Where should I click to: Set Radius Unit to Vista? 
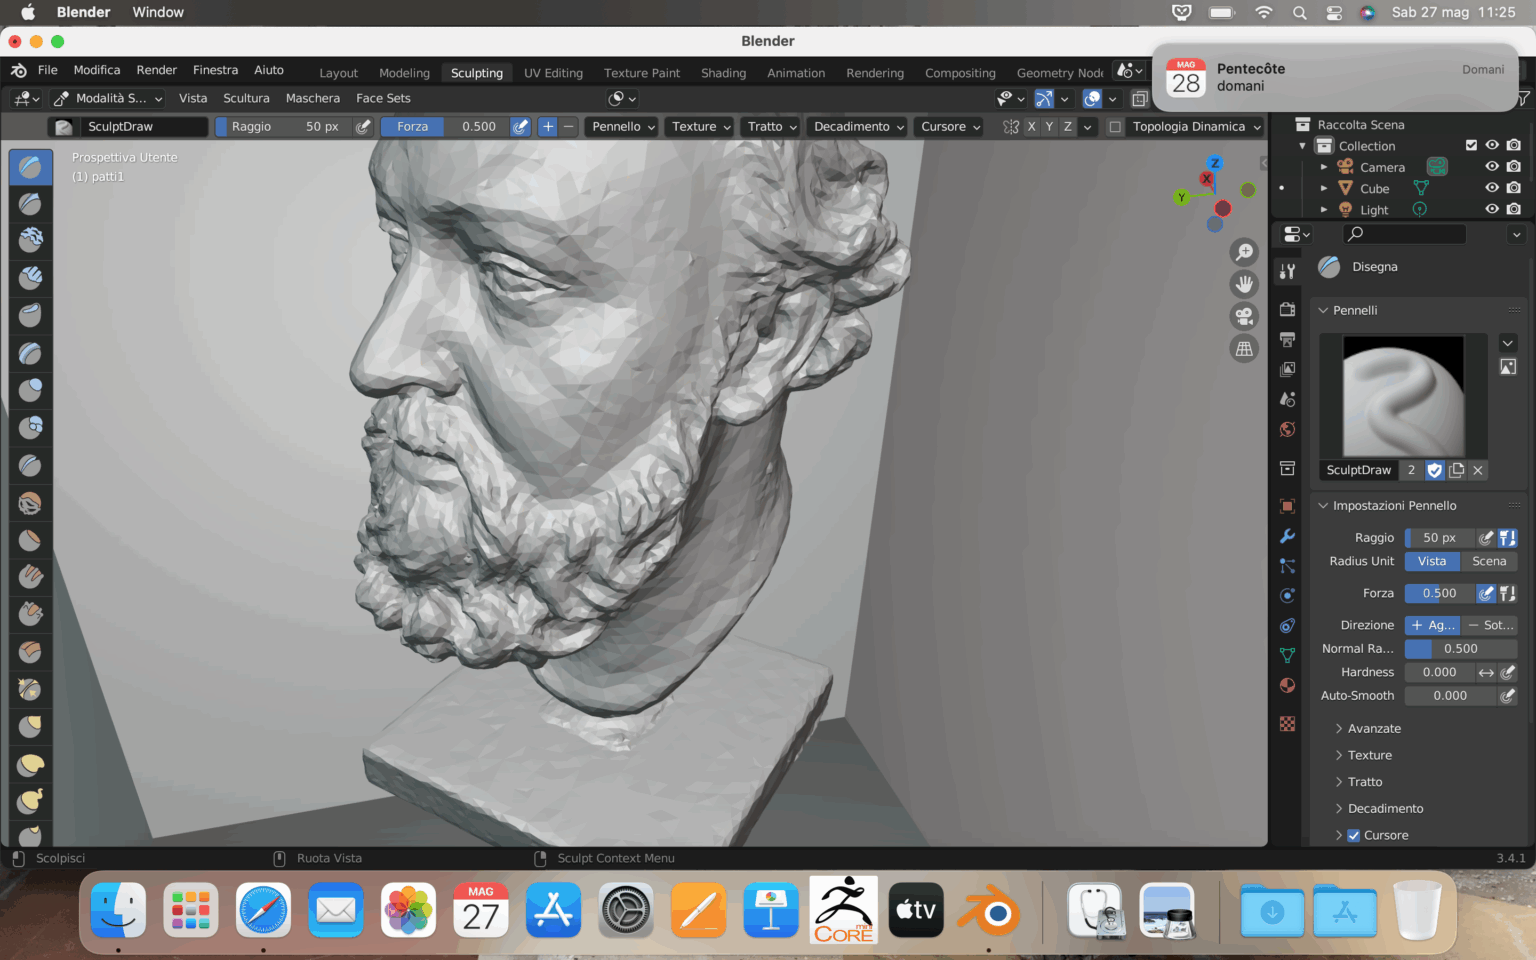(x=1431, y=562)
